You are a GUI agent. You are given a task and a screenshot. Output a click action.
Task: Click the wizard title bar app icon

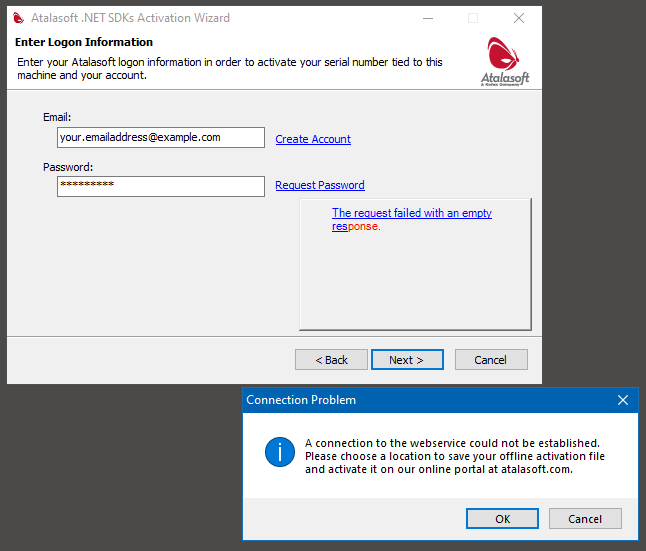pos(19,18)
